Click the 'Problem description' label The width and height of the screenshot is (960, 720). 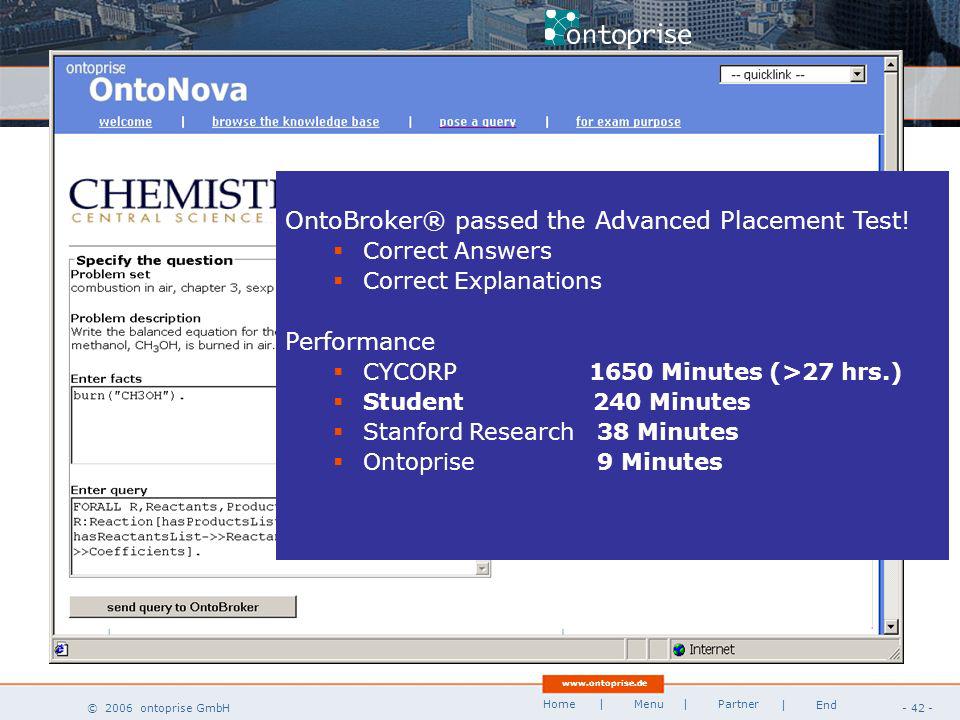[x=135, y=318]
